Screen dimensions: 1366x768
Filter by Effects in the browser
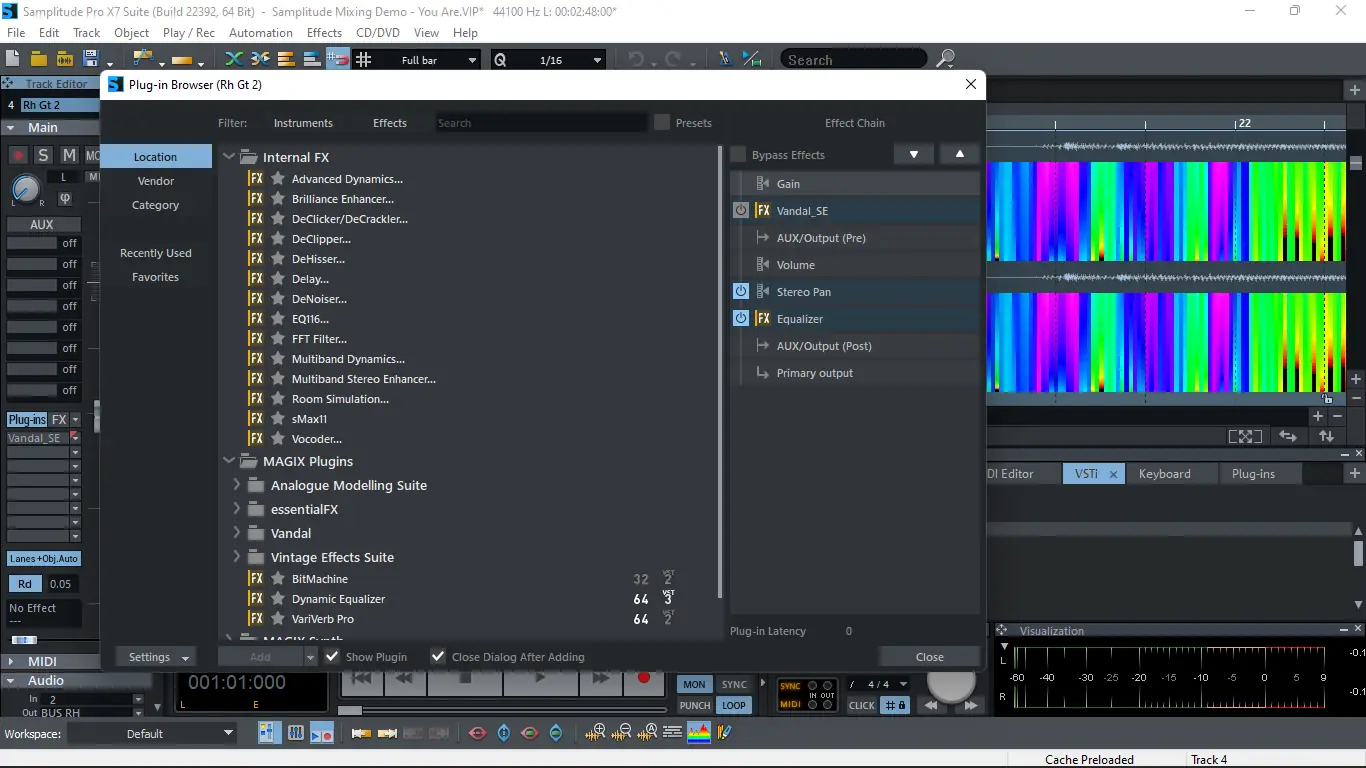390,123
